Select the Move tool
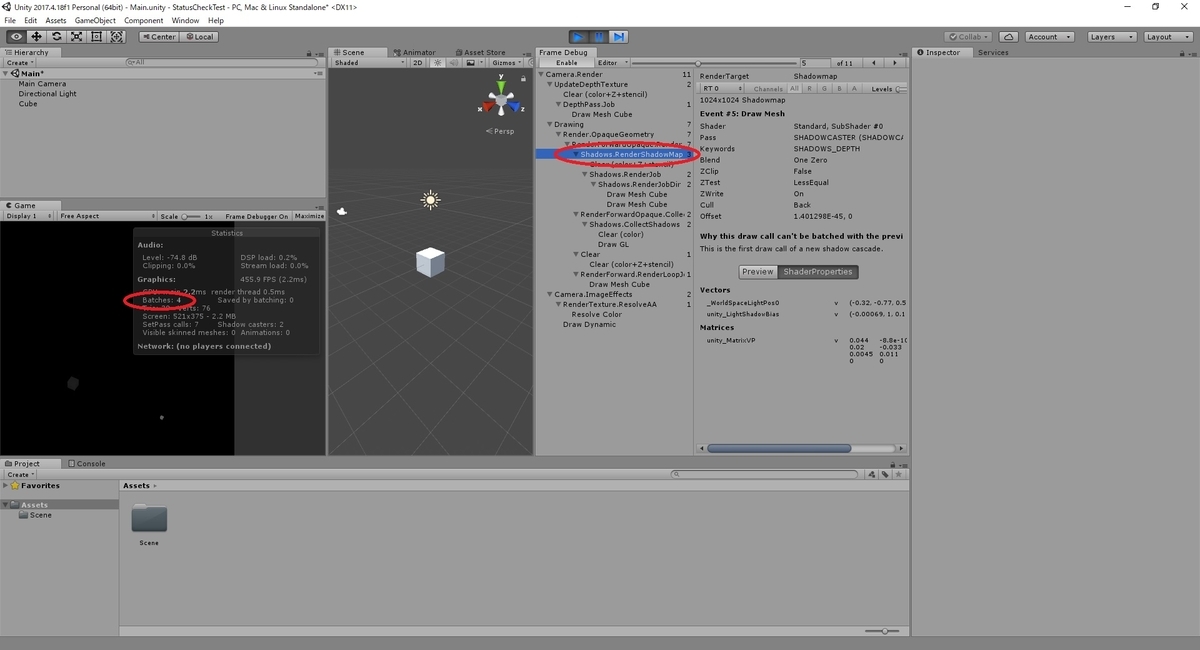 (35, 36)
